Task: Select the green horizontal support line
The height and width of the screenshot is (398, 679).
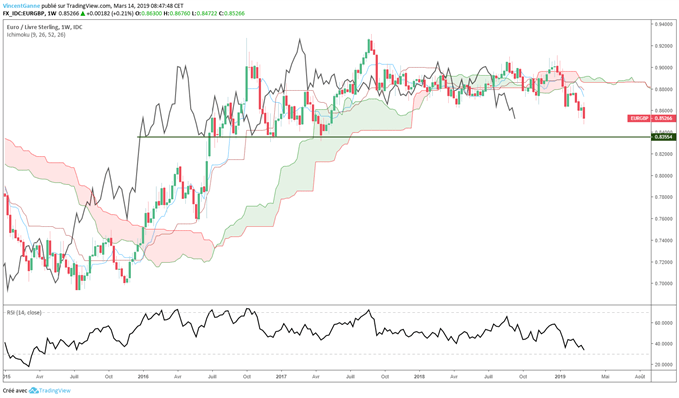Action: pyautogui.click(x=394, y=137)
